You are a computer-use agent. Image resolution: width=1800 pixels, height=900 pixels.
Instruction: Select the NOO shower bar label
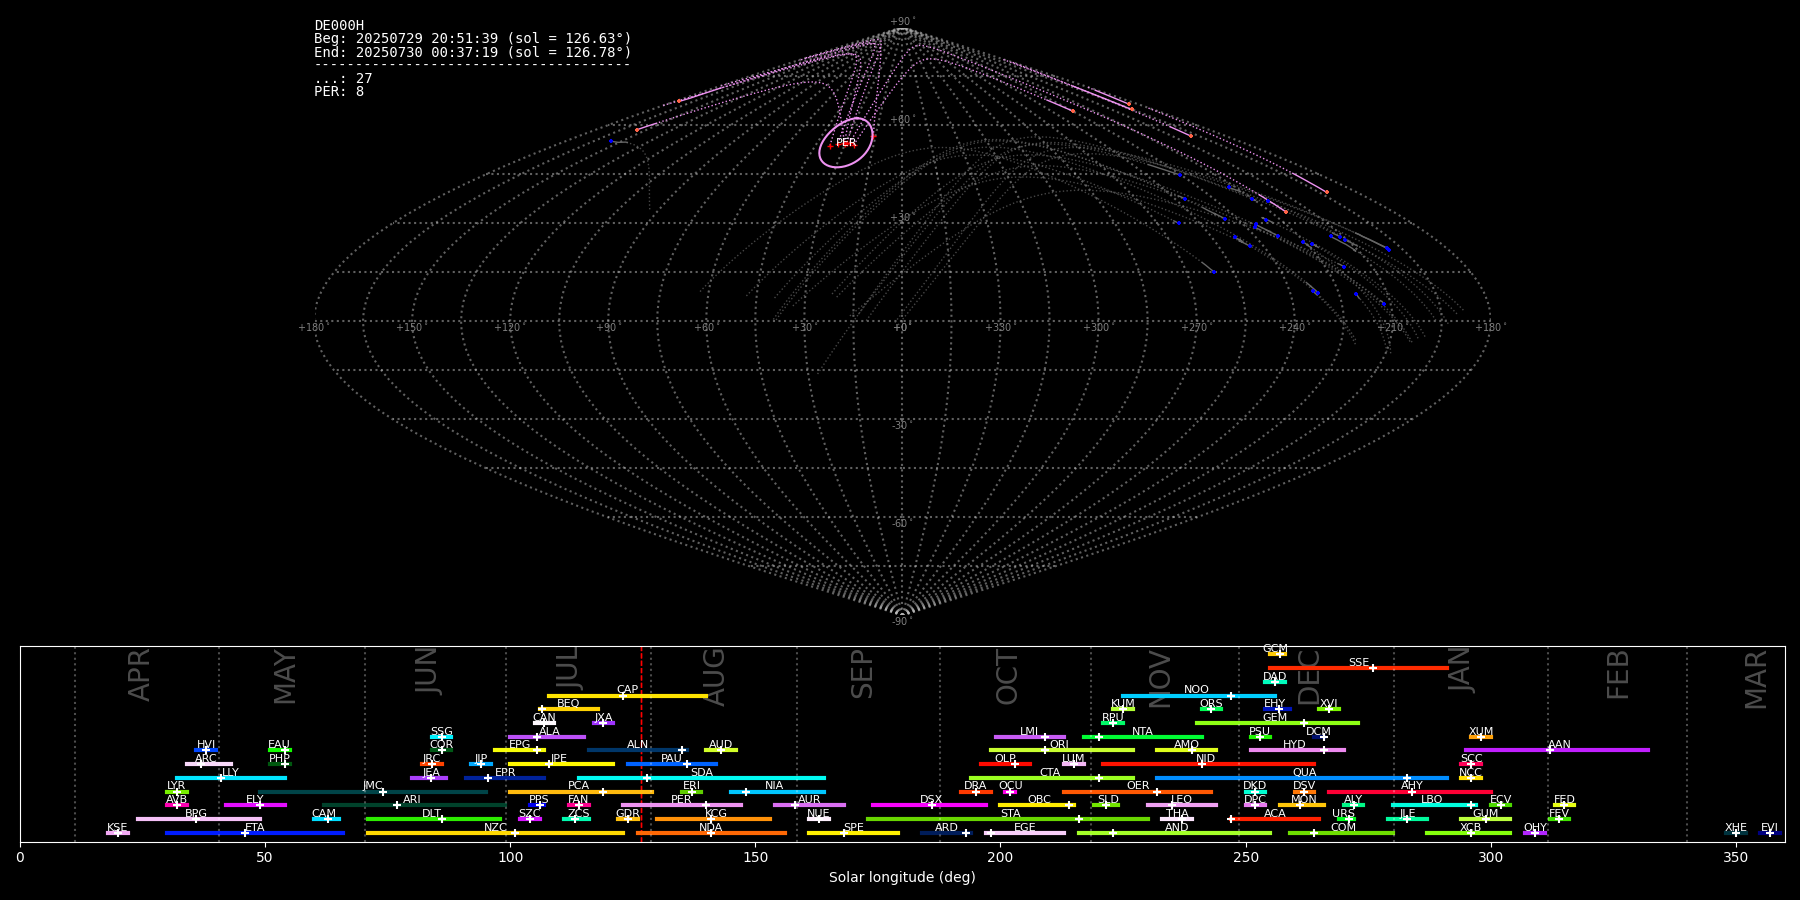(x=1196, y=690)
